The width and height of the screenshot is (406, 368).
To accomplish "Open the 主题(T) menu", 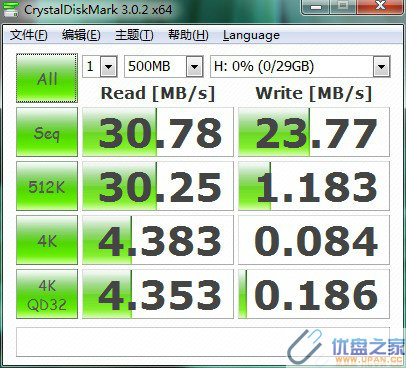I will 134,35.
